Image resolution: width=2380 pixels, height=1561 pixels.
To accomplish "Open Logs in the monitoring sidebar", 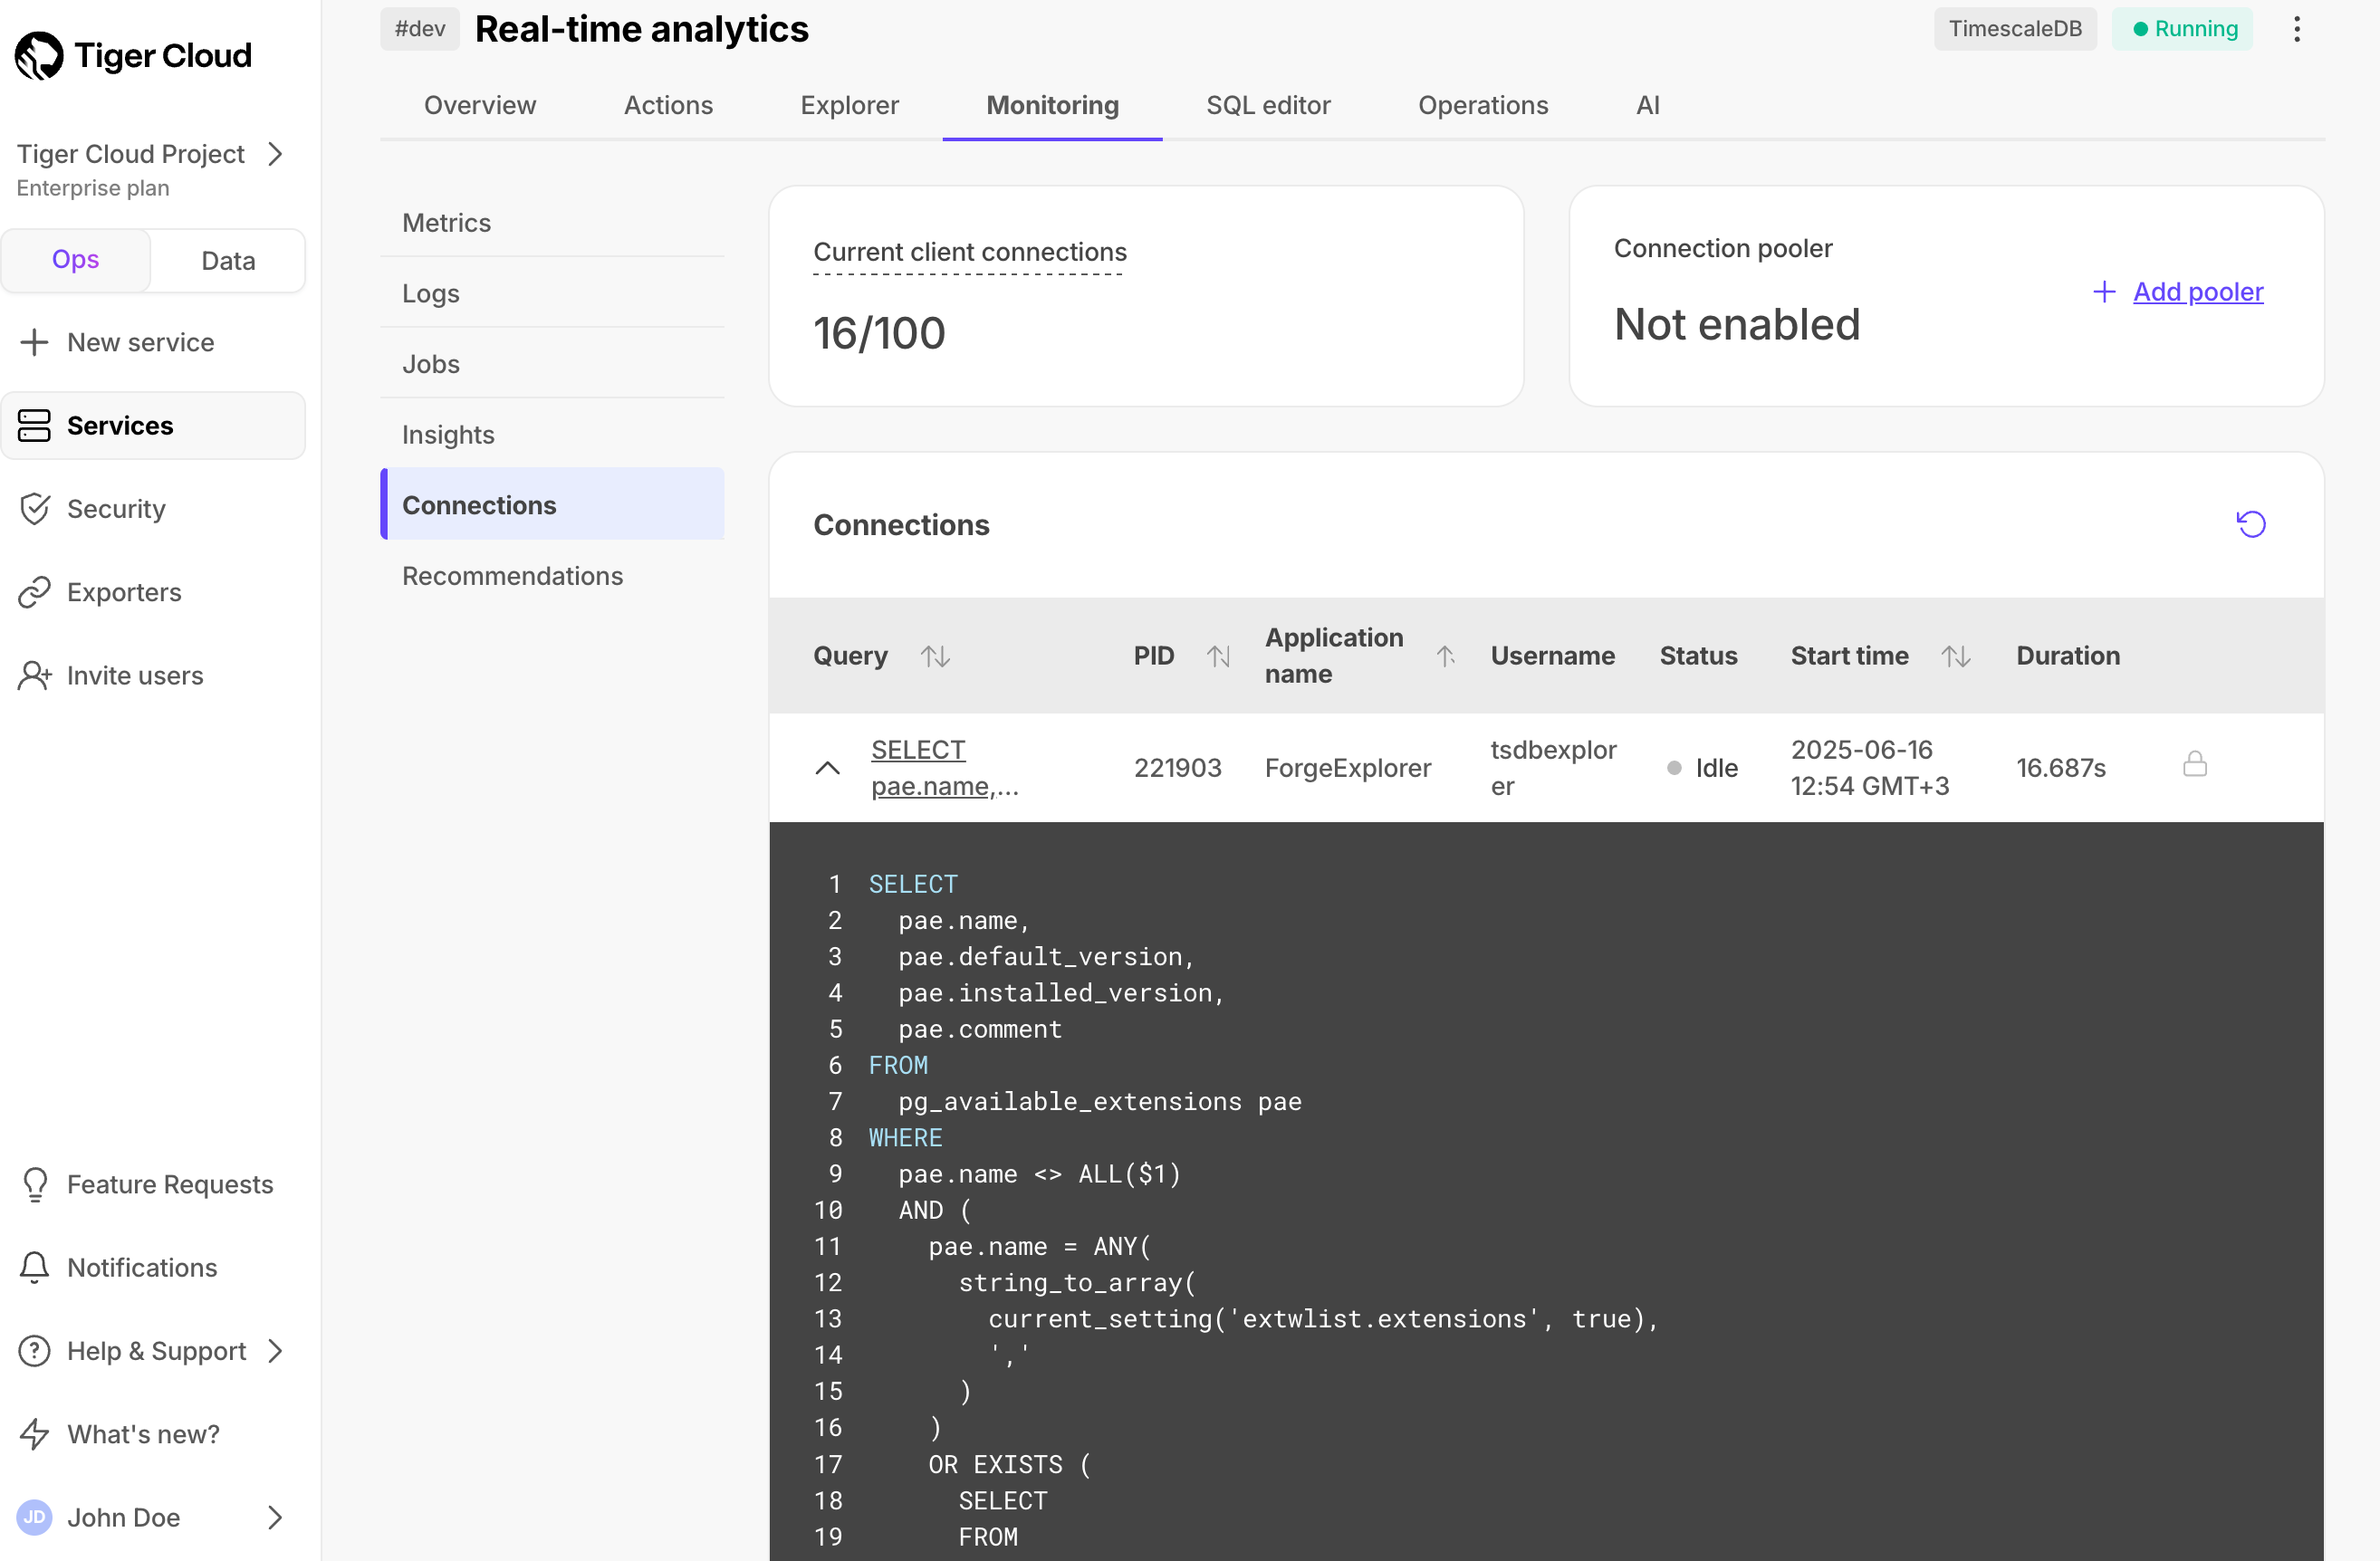I will [x=552, y=293].
